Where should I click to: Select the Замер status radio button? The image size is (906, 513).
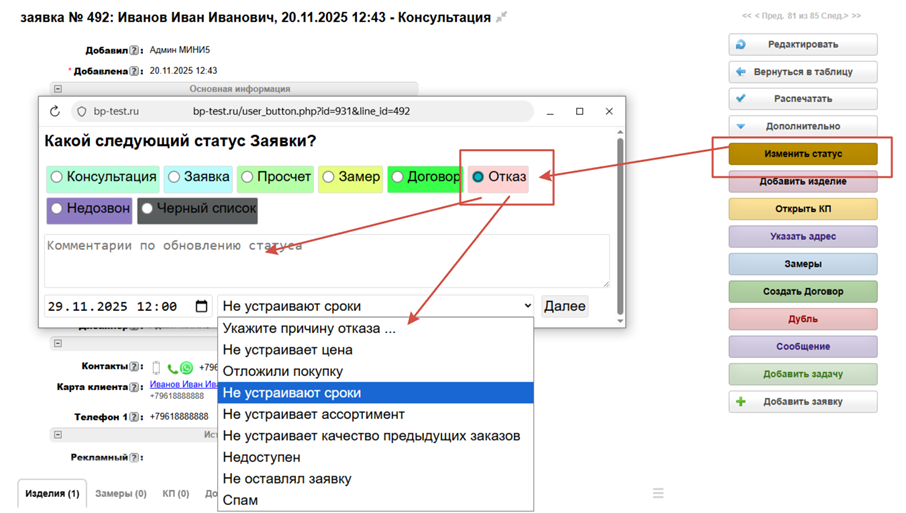pyautogui.click(x=328, y=177)
